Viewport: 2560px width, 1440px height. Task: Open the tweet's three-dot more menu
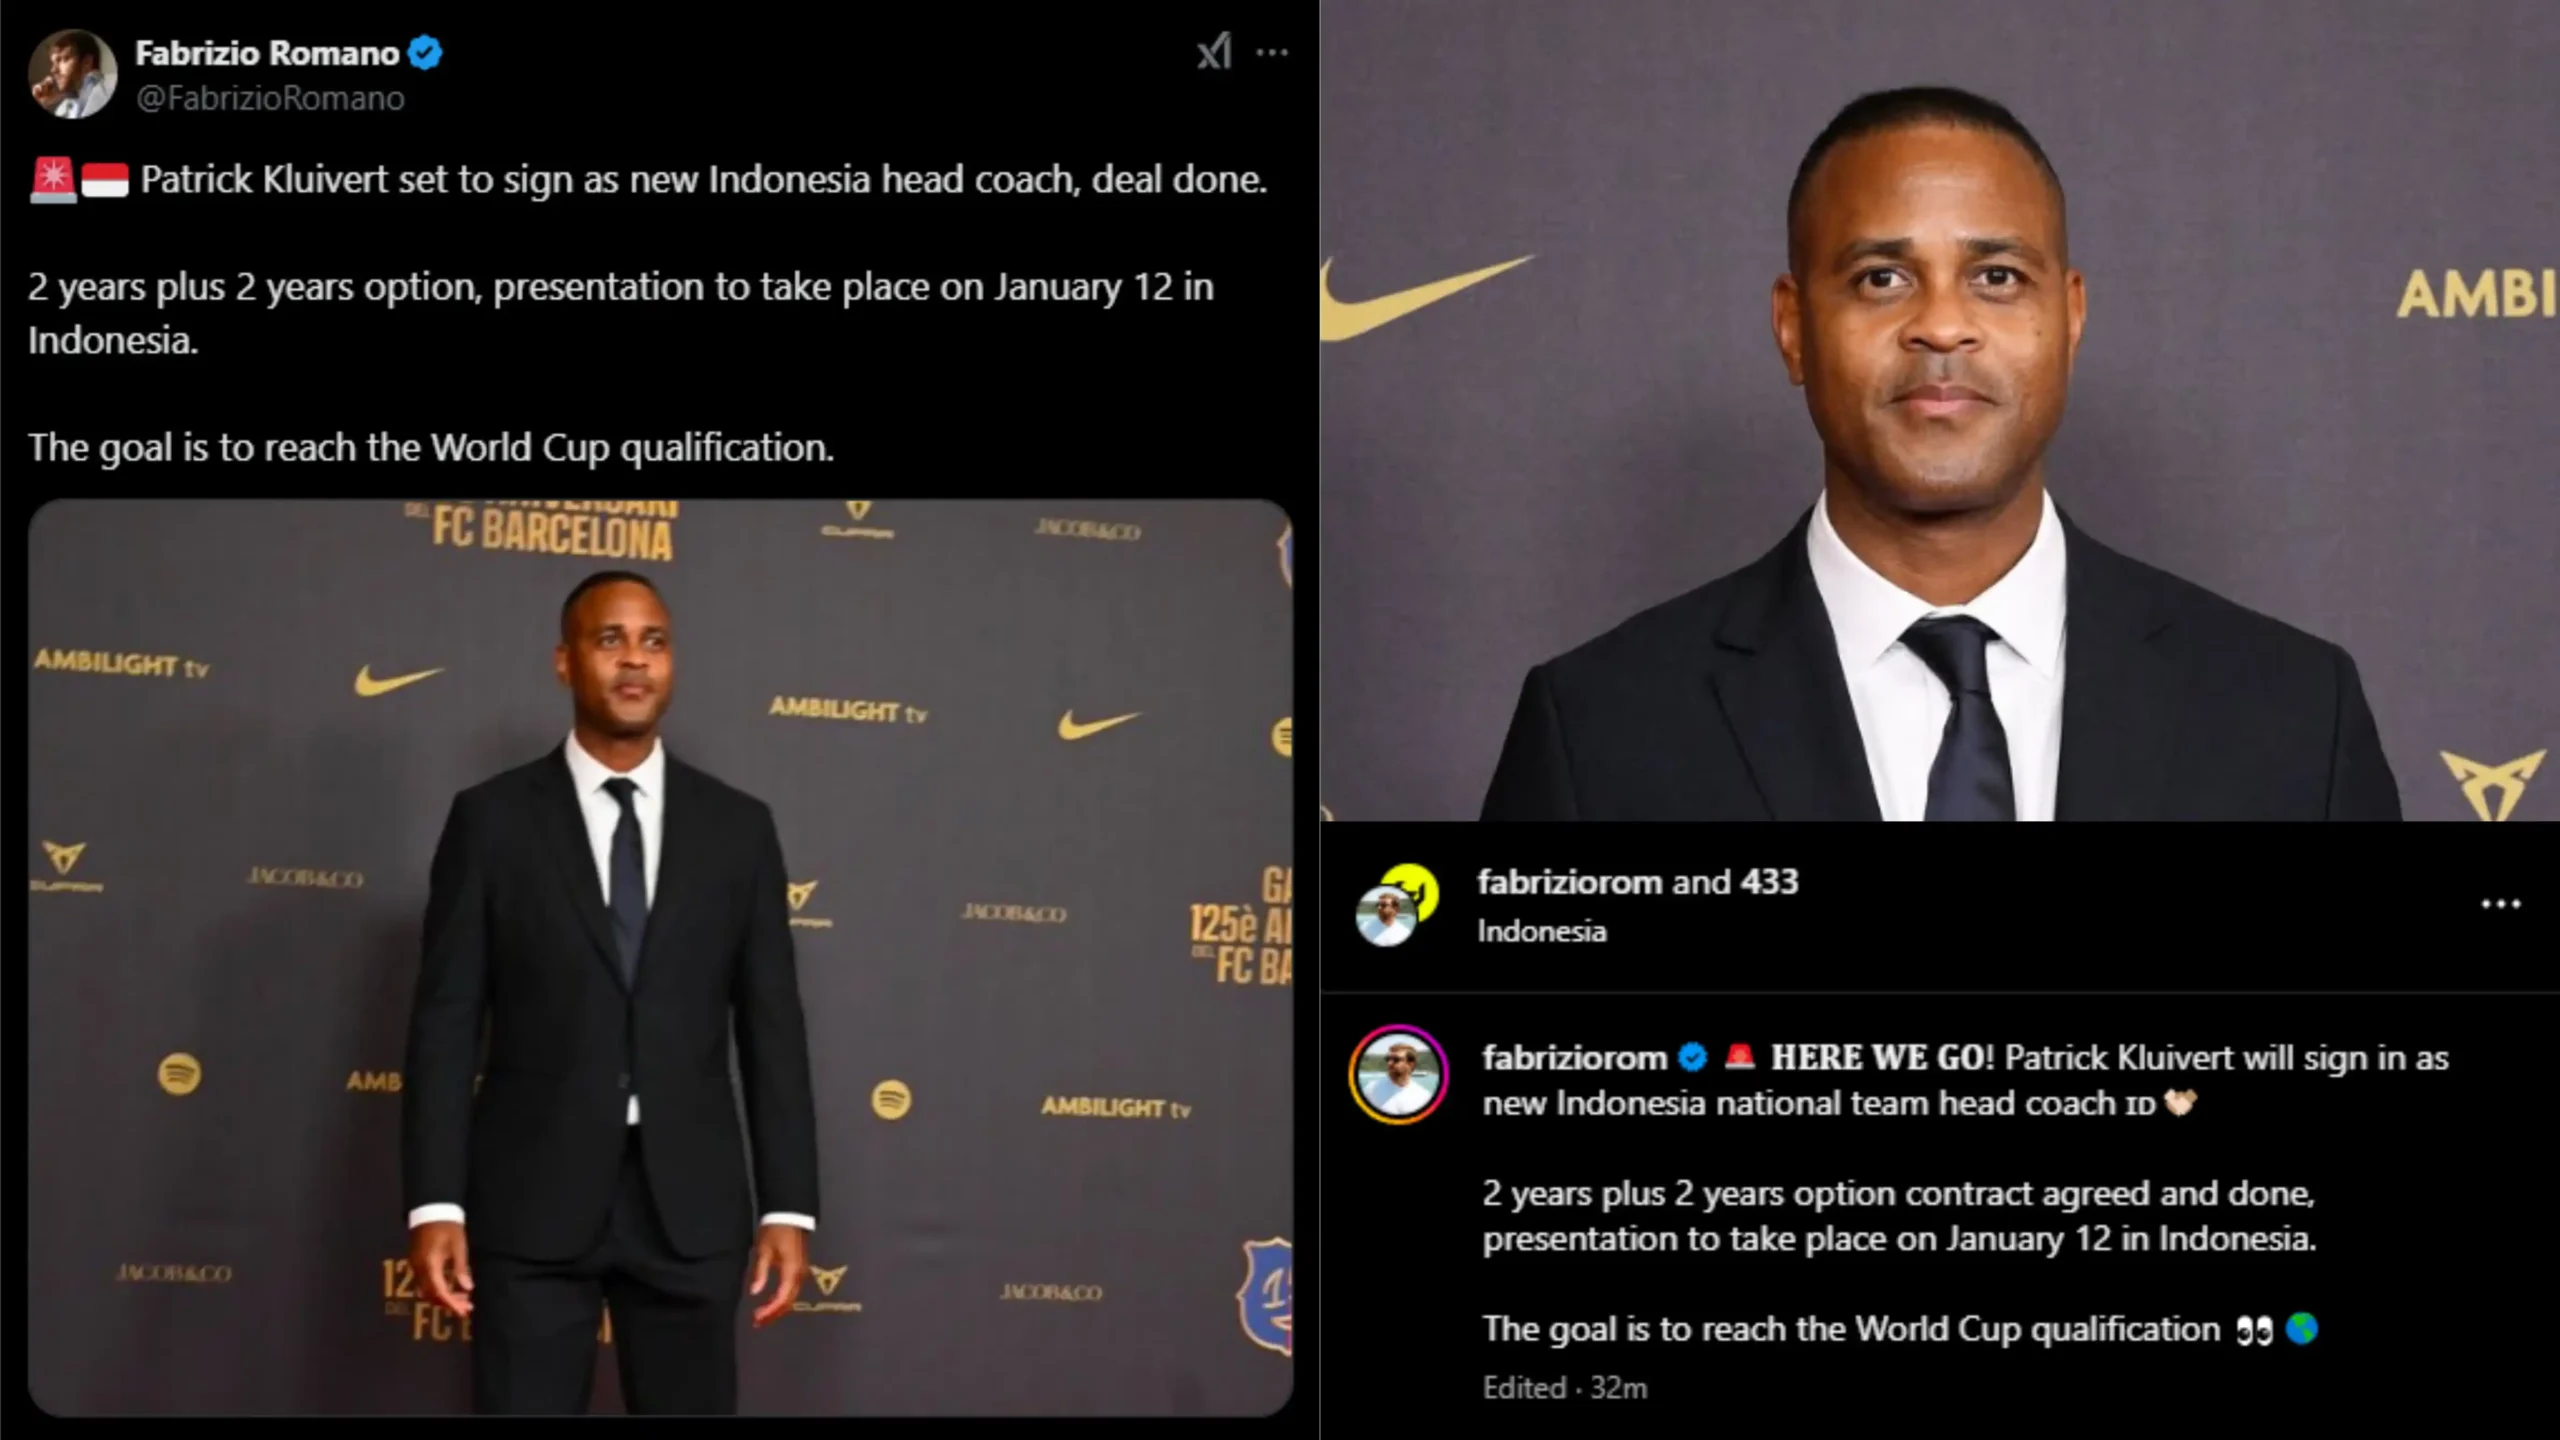click(1272, 52)
